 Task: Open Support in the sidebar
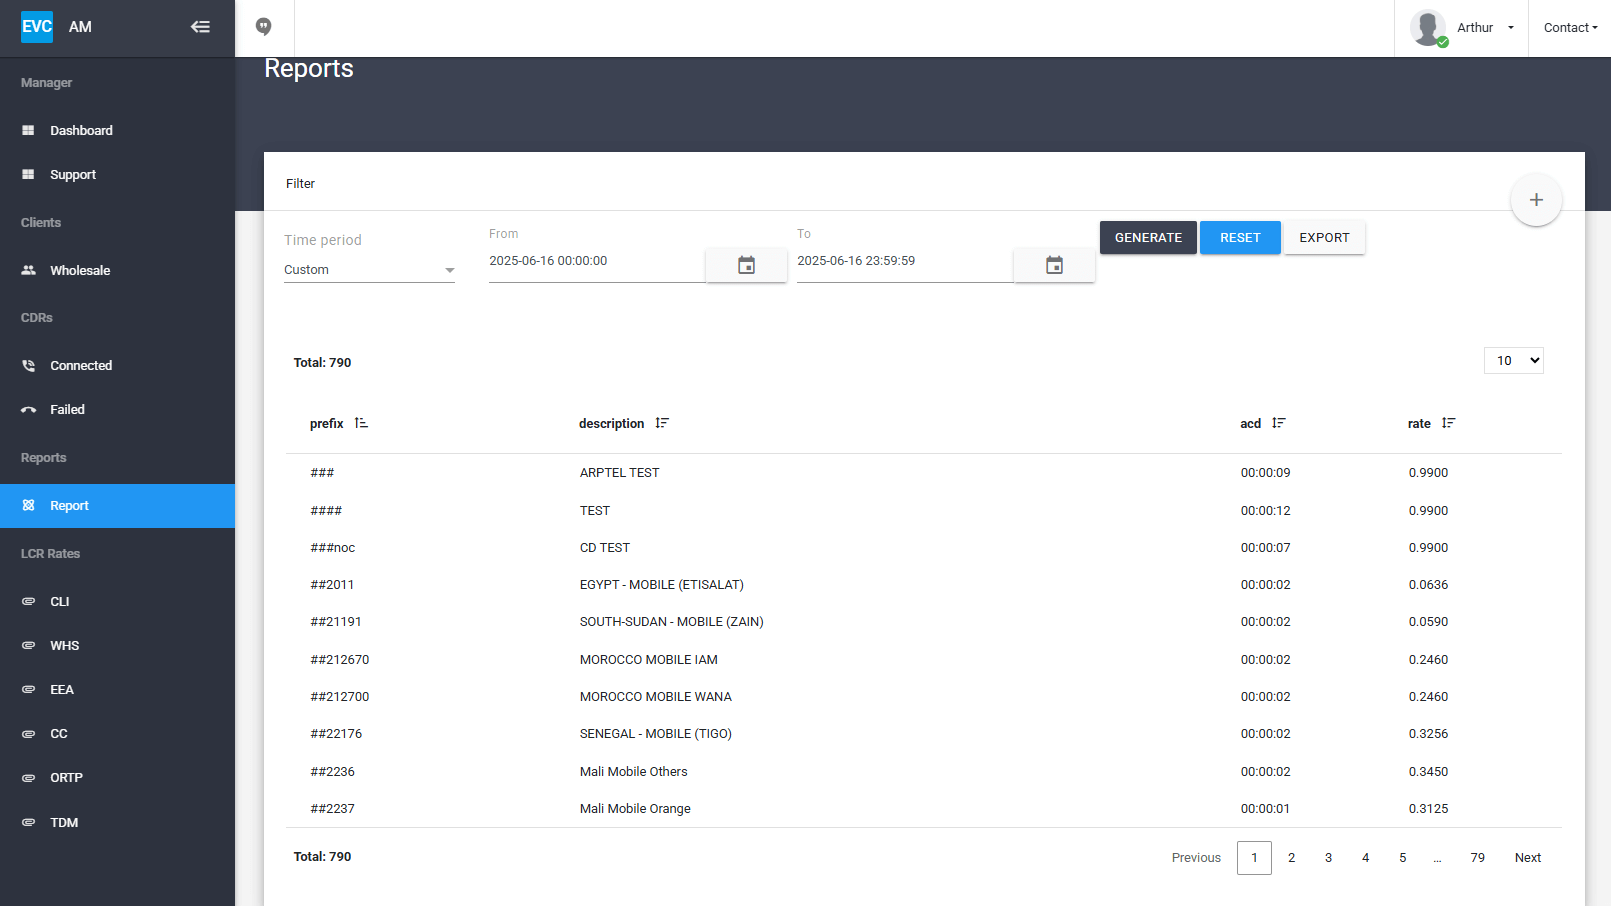pyautogui.click(x=117, y=175)
